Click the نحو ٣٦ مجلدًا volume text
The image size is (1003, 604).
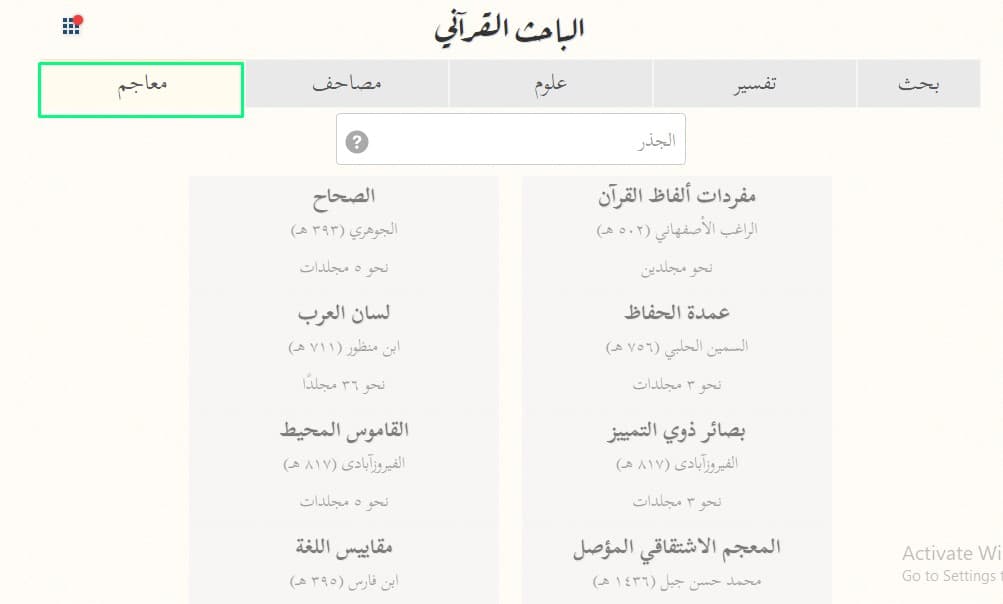coord(344,384)
